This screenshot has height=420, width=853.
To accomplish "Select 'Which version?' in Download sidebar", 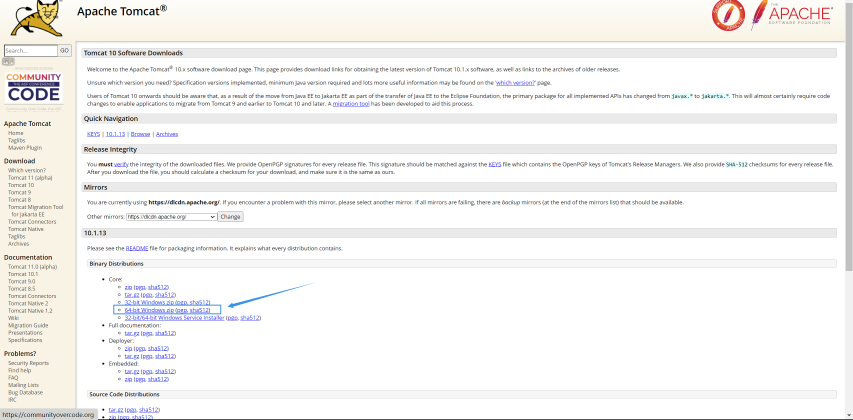I will coord(27,170).
